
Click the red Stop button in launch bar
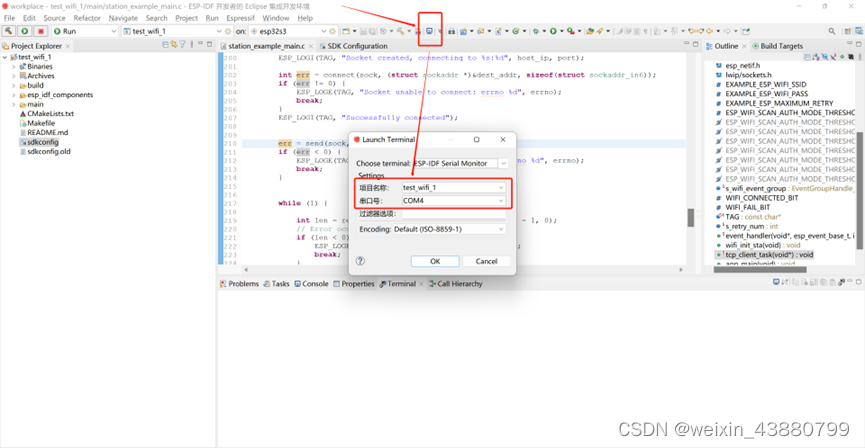(x=40, y=31)
